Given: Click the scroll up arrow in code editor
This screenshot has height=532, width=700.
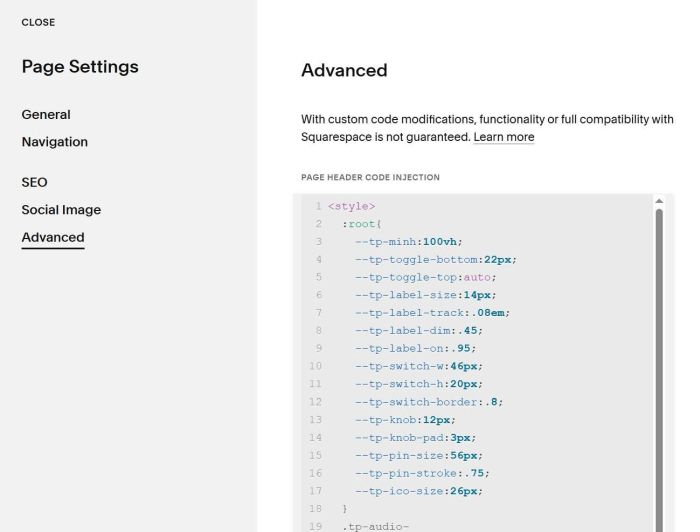Looking at the screenshot, I should [658, 201].
